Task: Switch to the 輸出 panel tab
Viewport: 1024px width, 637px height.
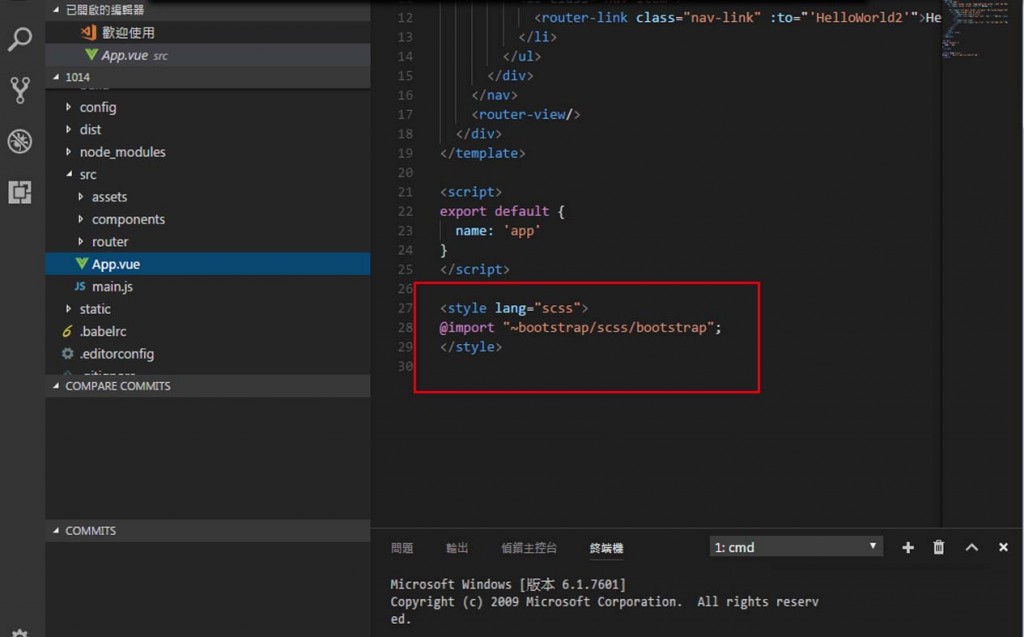Action: (457, 547)
